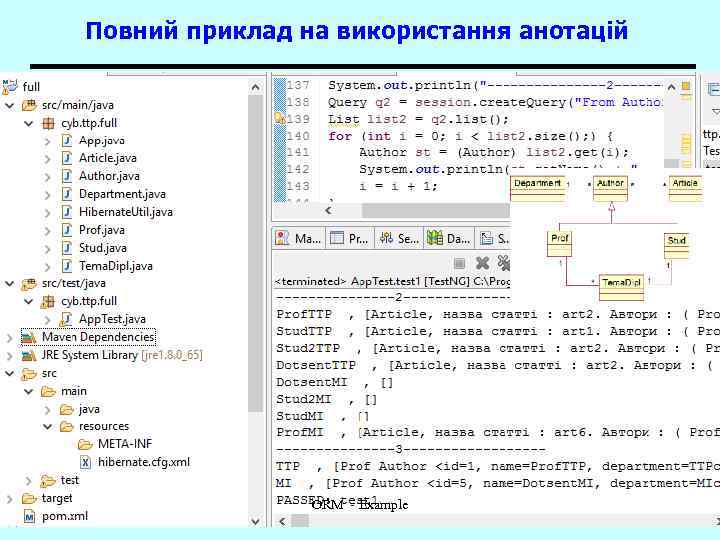The width and height of the screenshot is (720, 540).
Task: Collapse the main folder under src
Action: (x=29, y=391)
